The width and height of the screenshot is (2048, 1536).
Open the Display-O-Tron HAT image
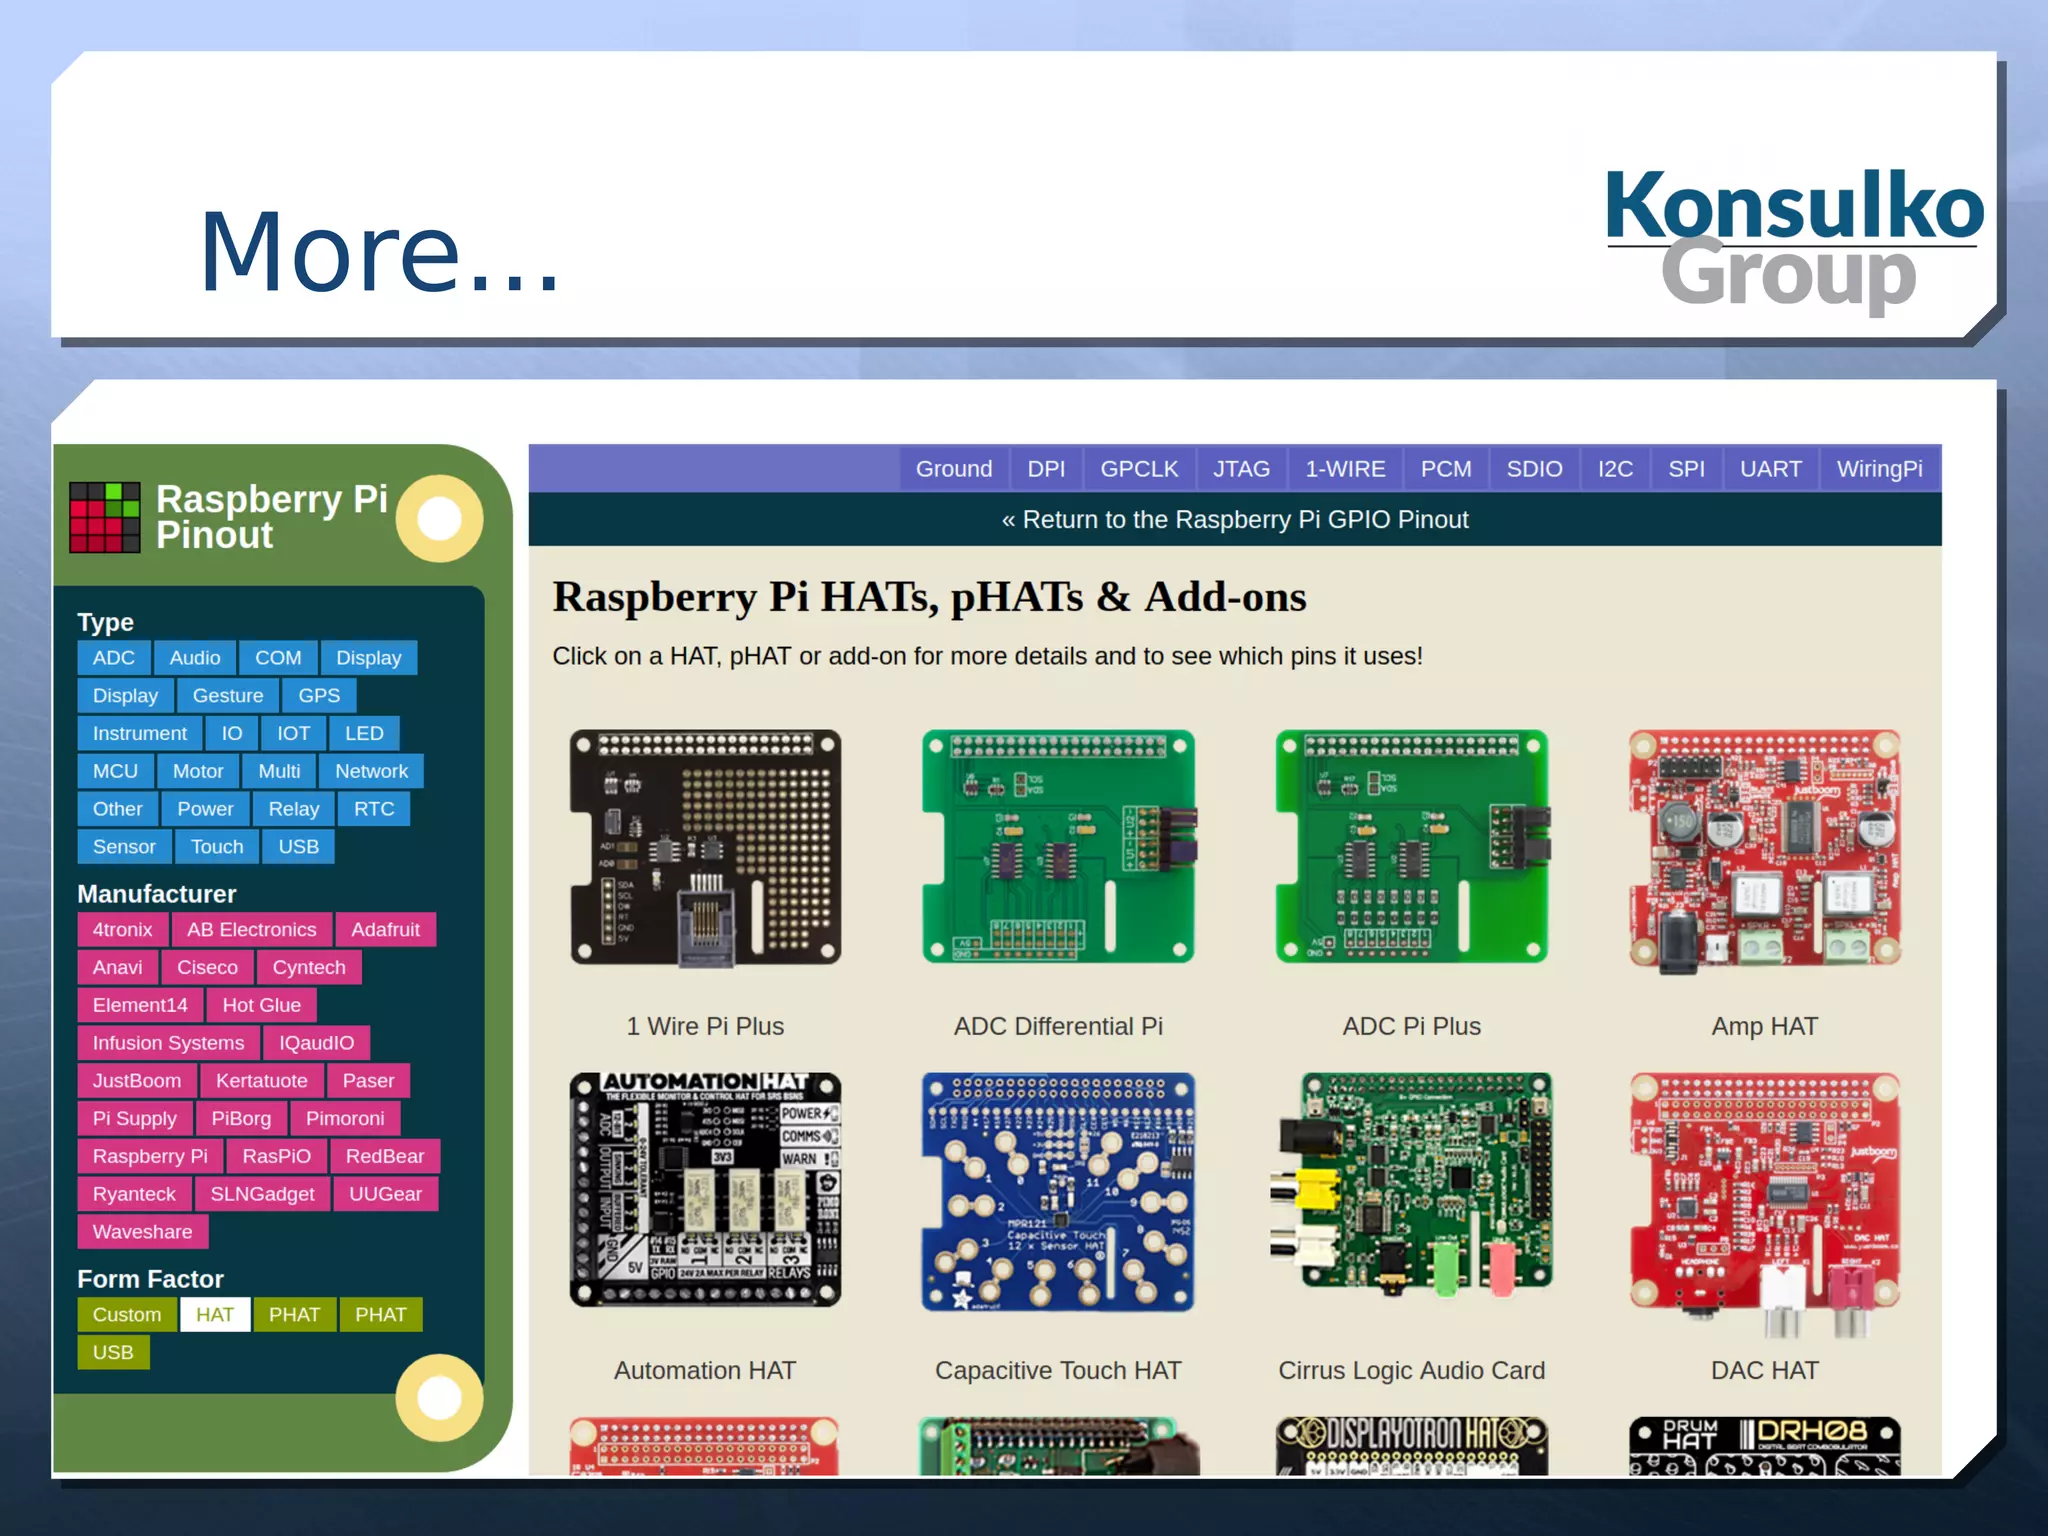click(x=1411, y=1446)
